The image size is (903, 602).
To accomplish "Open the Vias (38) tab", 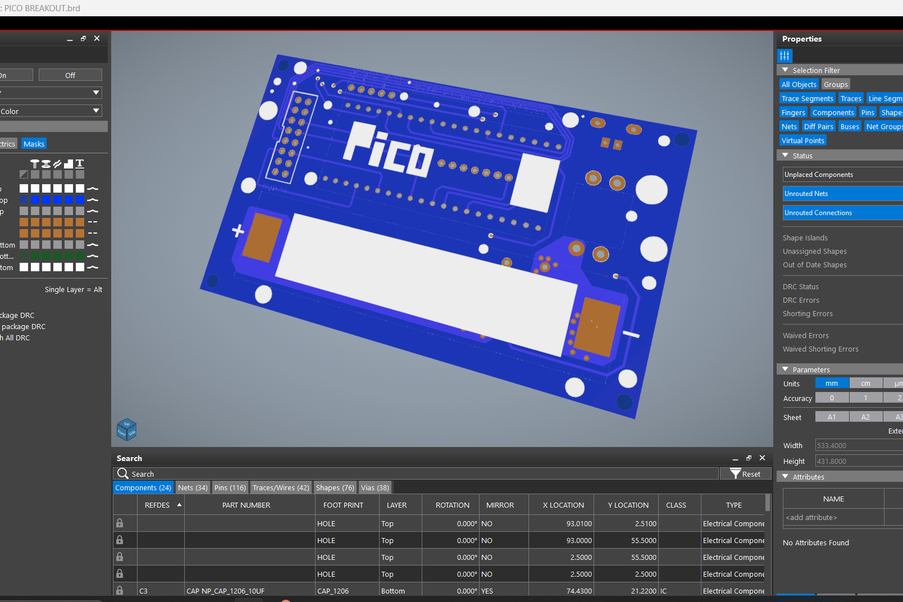I will [375, 487].
